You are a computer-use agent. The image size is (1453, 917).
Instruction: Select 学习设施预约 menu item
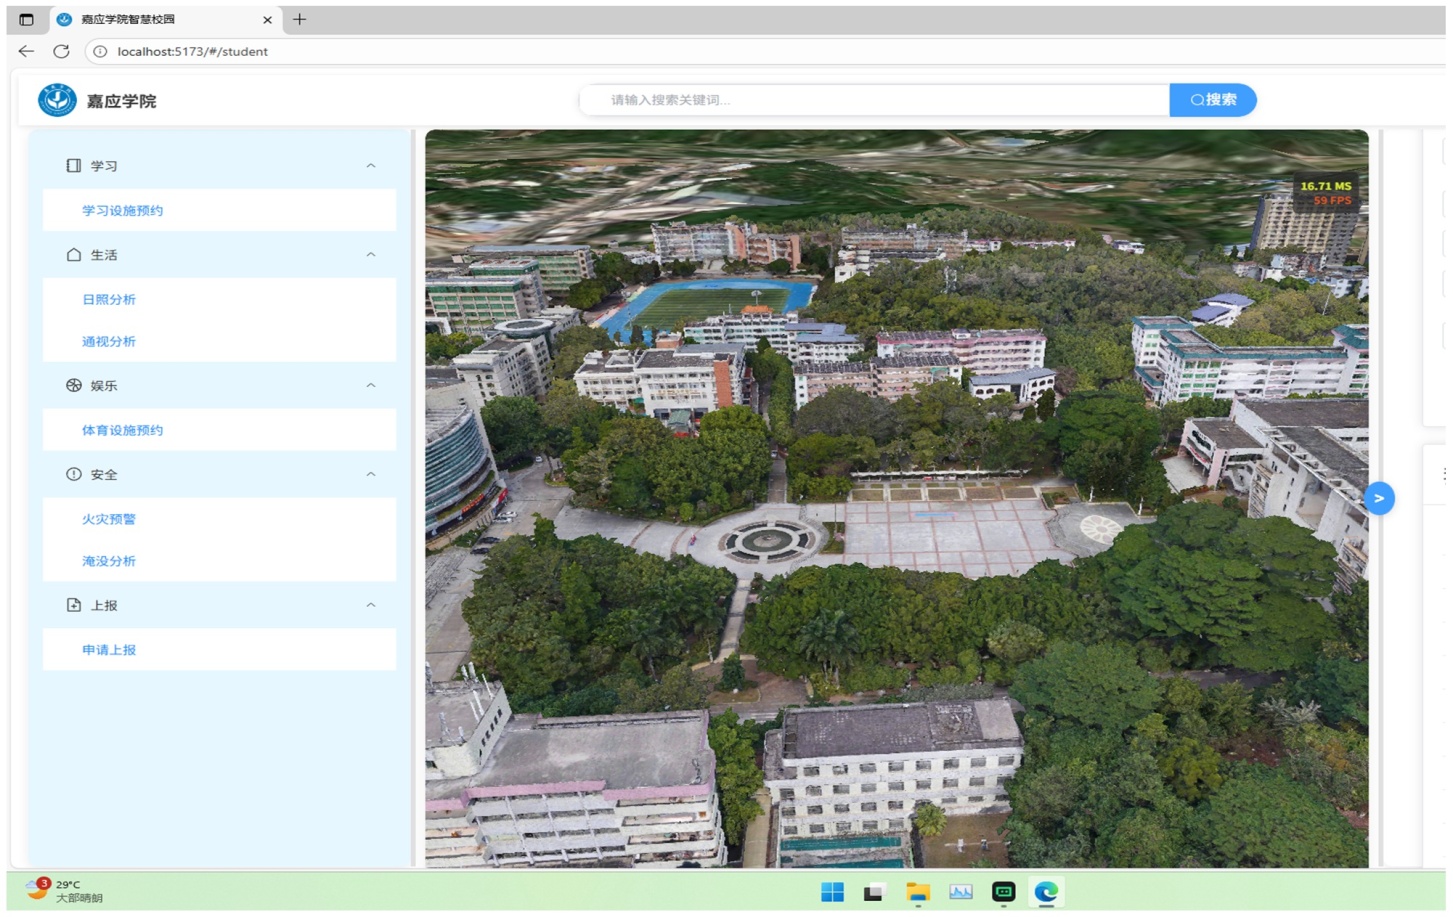coord(122,211)
